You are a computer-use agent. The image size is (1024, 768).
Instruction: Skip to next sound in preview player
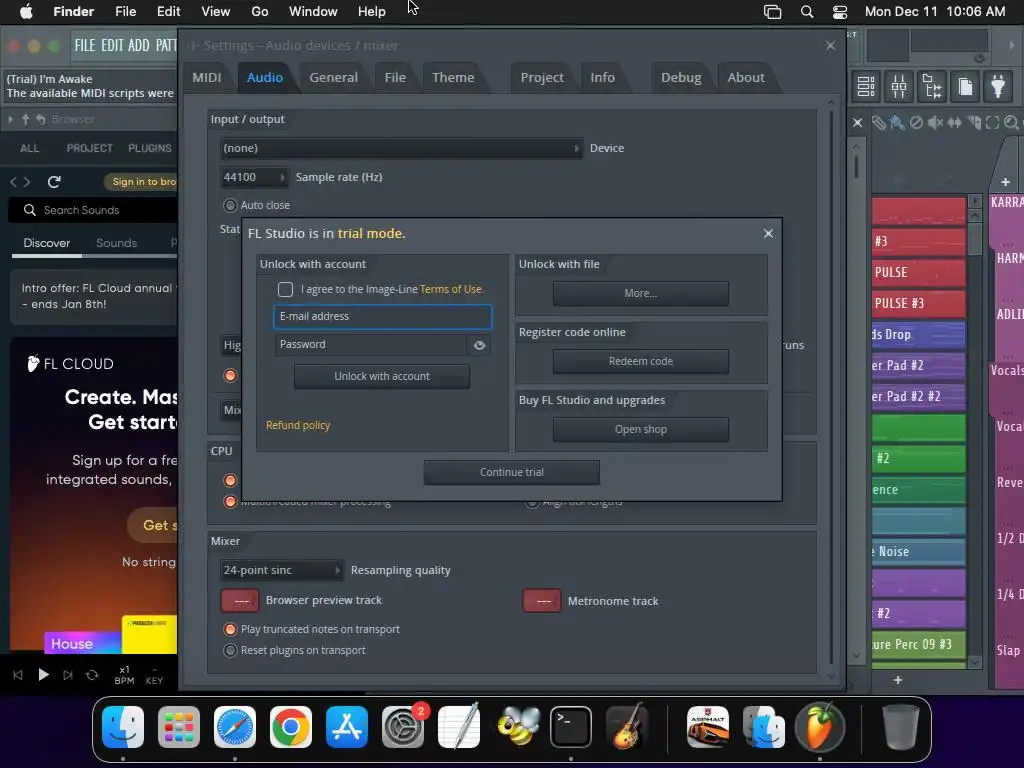pos(68,675)
